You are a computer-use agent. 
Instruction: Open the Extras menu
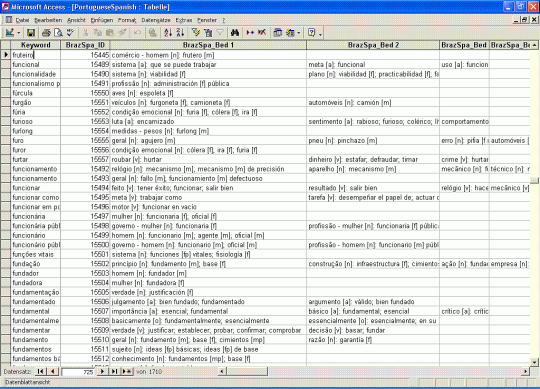pyautogui.click(x=184, y=20)
